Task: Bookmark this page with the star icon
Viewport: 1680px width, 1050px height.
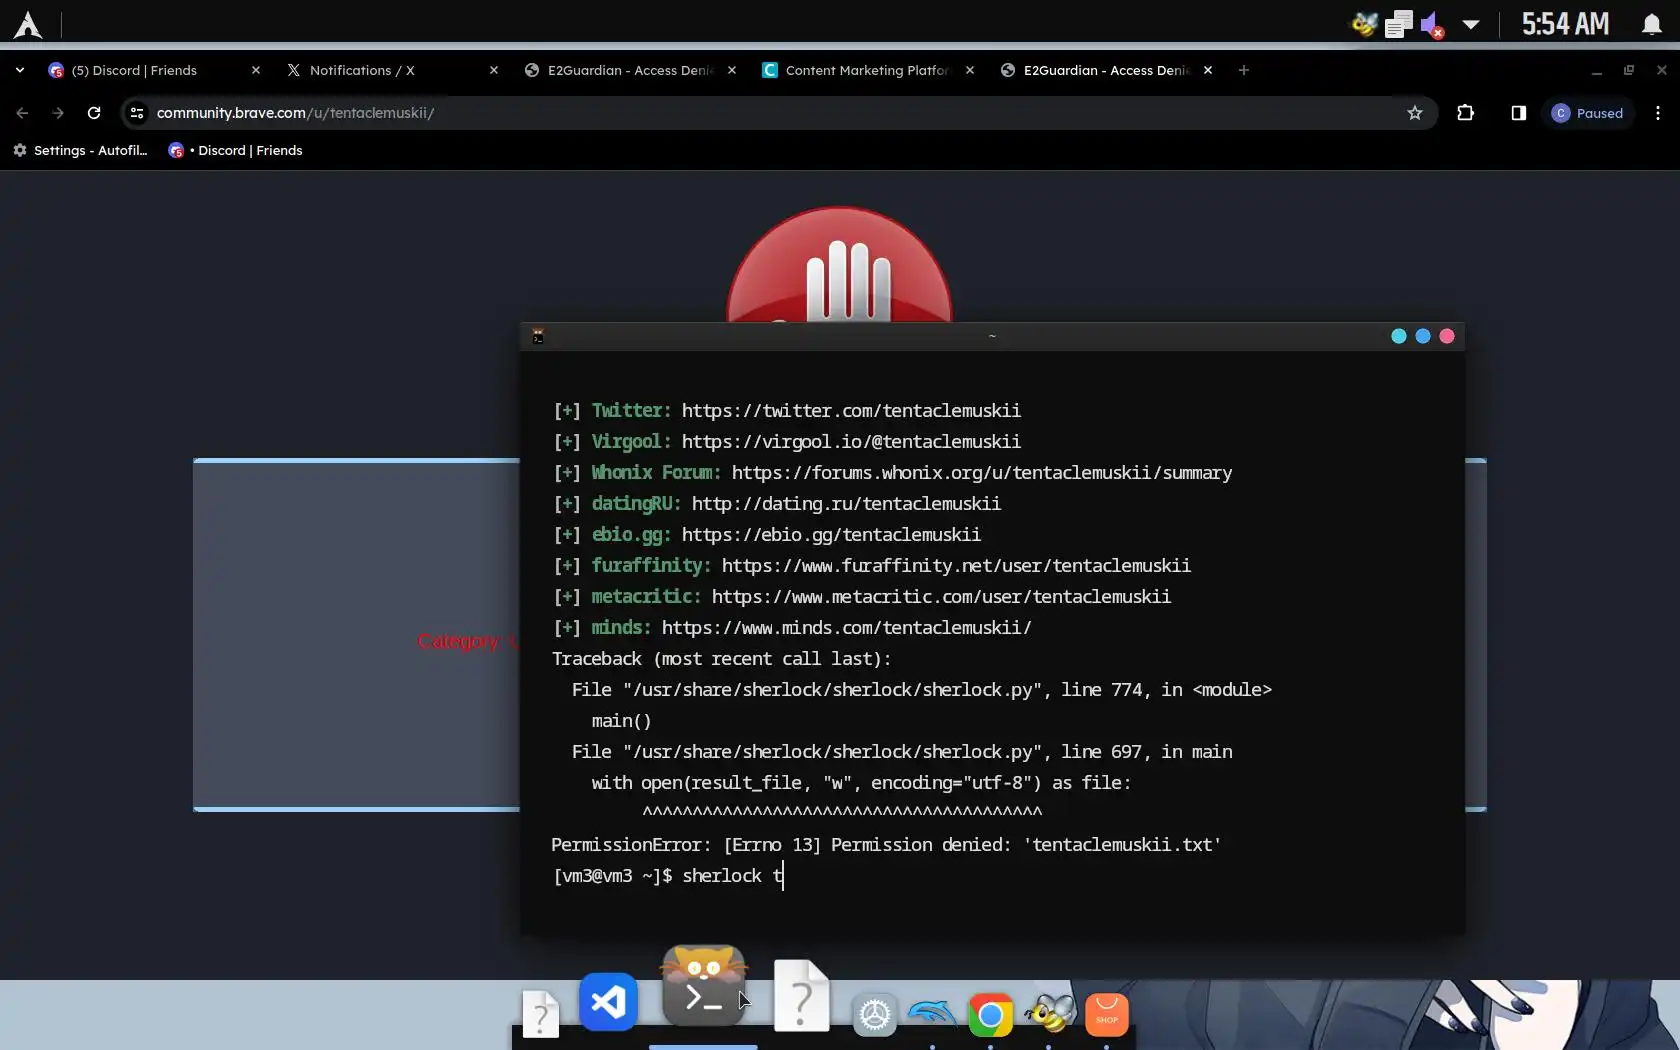Action: pos(1415,113)
